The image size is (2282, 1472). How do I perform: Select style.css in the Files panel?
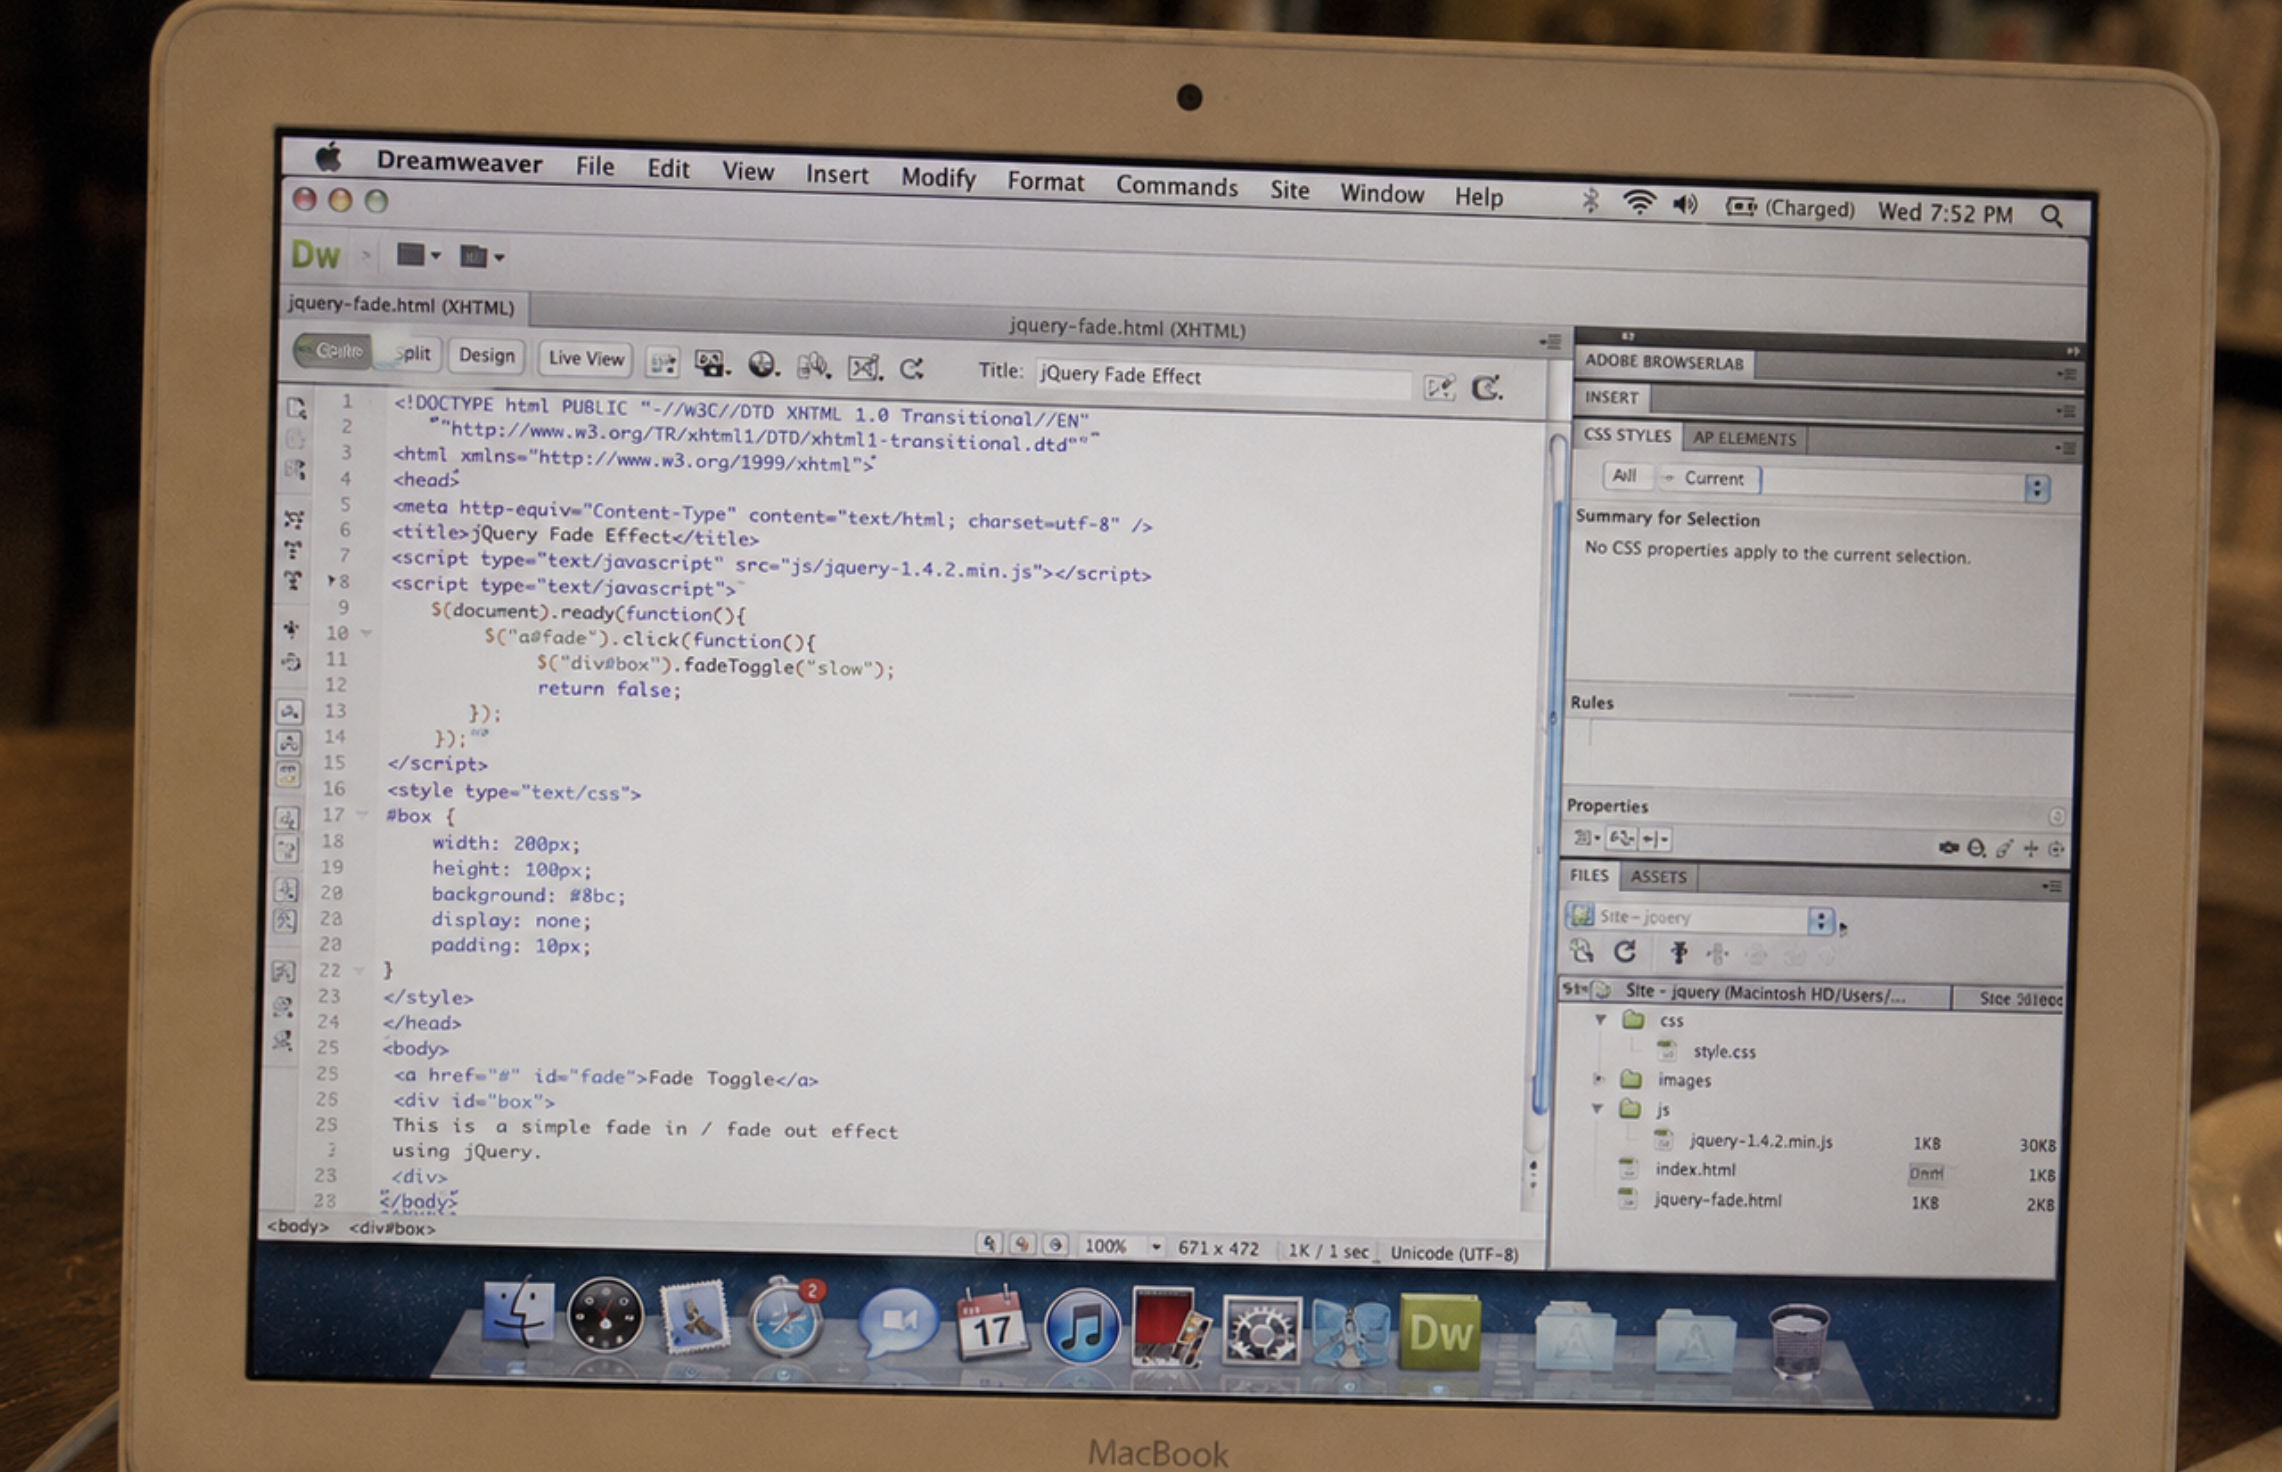(x=1723, y=1051)
